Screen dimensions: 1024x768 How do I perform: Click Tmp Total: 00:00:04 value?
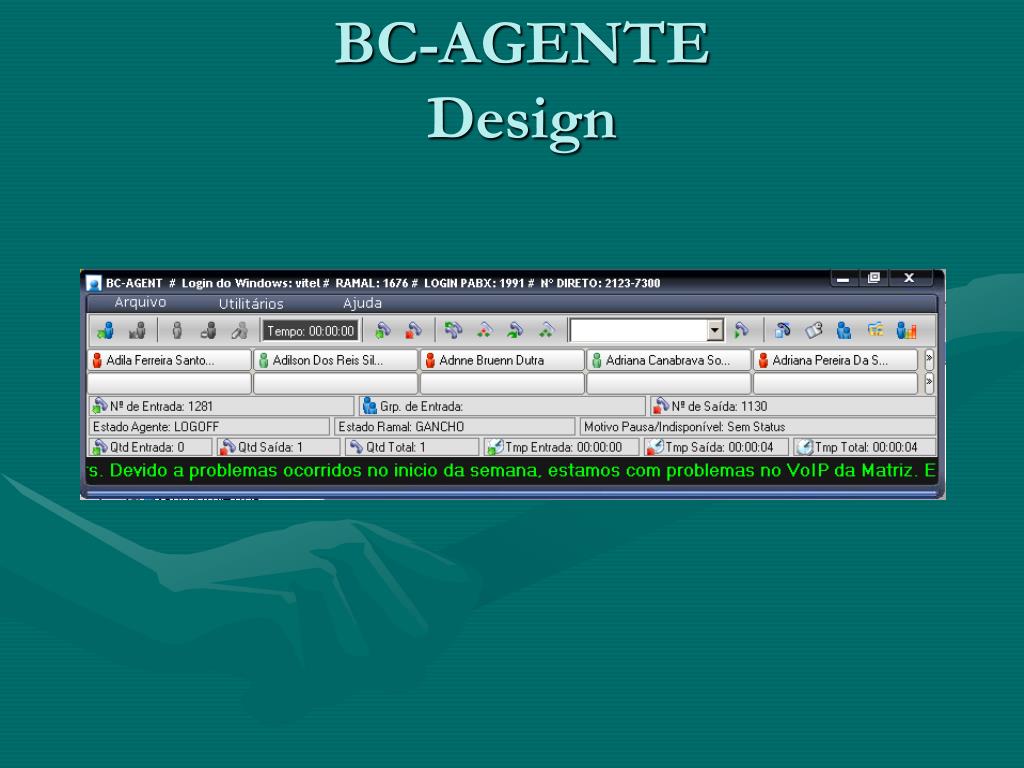tap(866, 447)
